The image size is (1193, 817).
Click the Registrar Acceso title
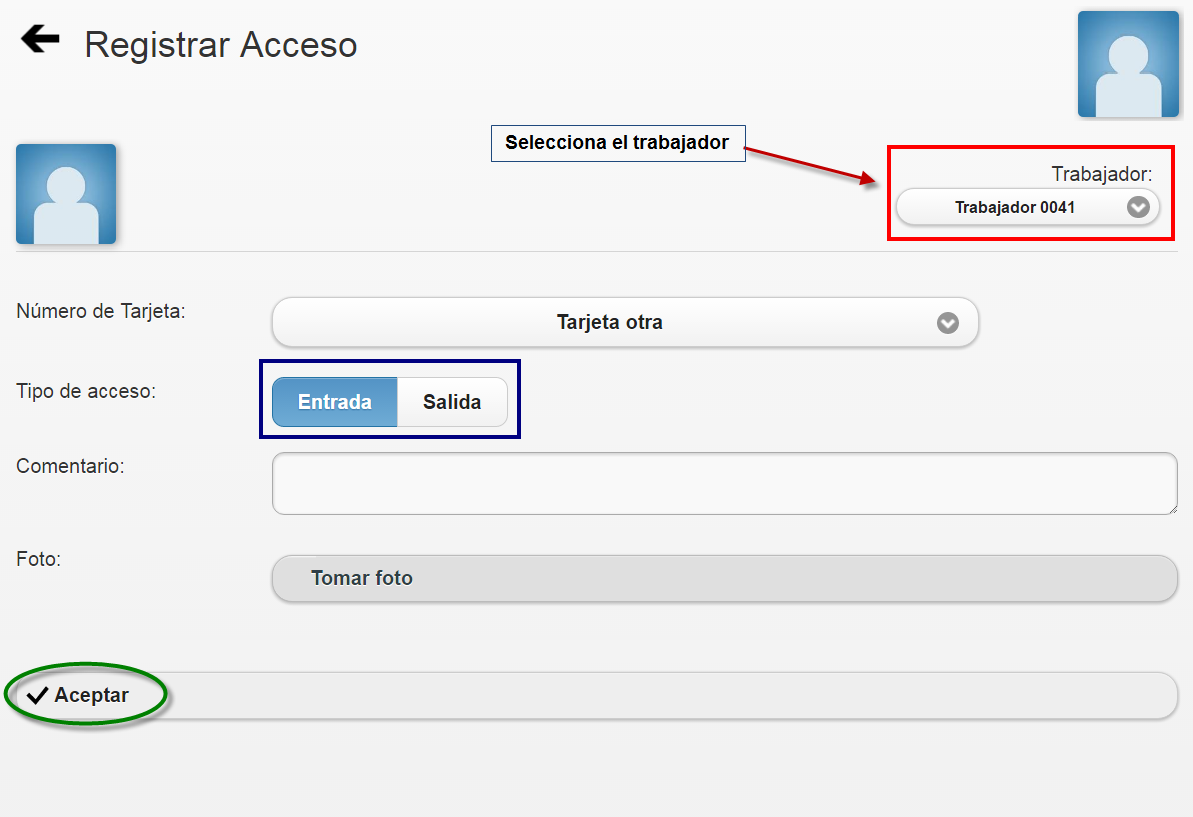pos(221,45)
